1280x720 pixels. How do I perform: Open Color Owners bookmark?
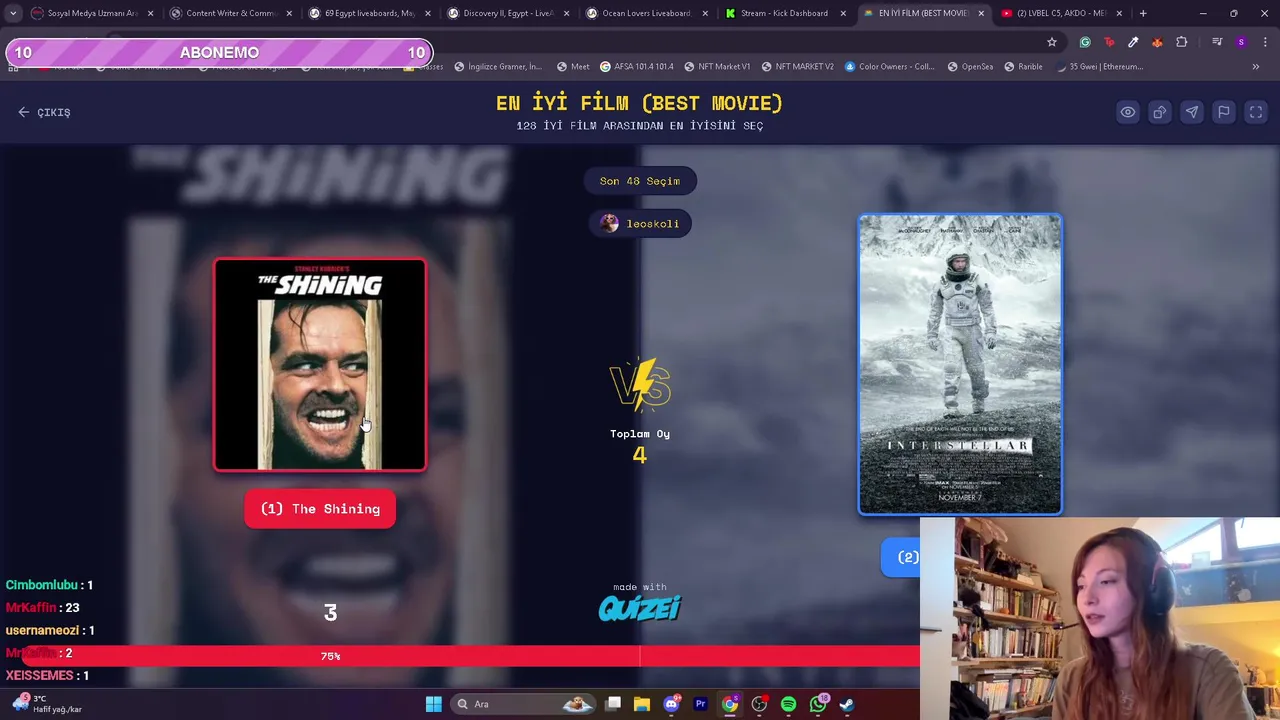(x=889, y=67)
